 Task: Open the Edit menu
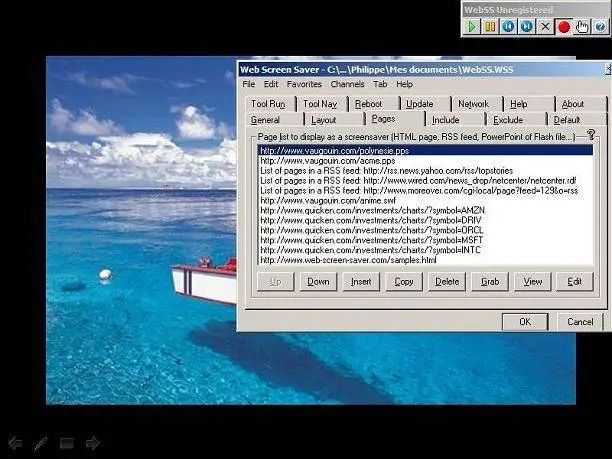point(271,84)
